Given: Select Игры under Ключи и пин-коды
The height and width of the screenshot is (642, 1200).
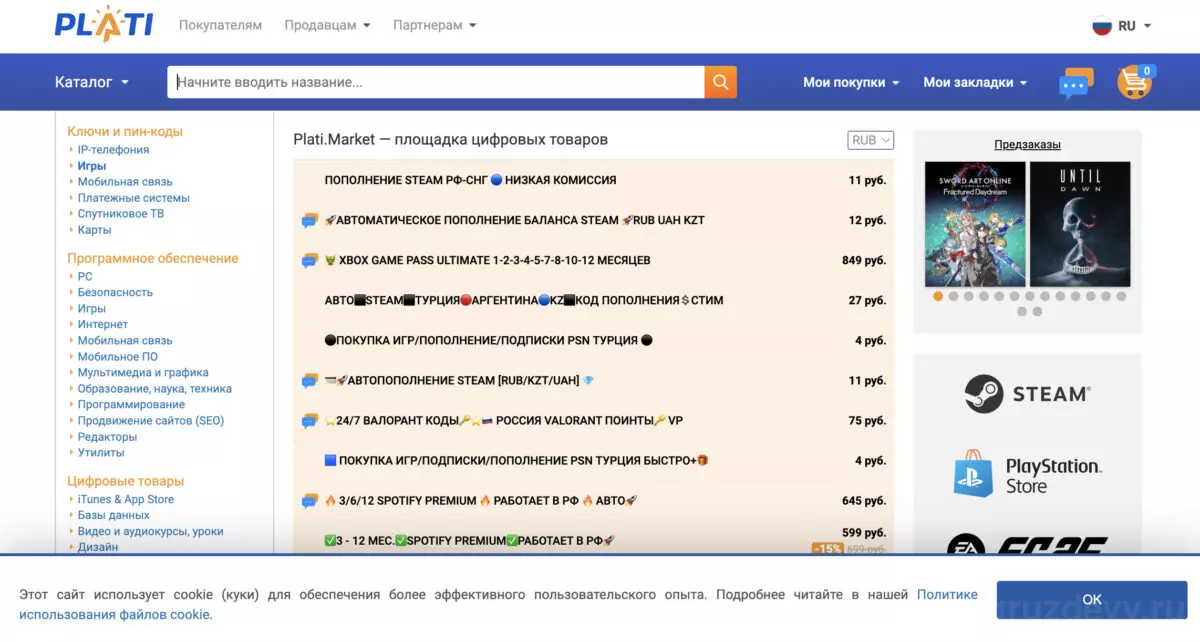Looking at the screenshot, I should click(x=92, y=166).
